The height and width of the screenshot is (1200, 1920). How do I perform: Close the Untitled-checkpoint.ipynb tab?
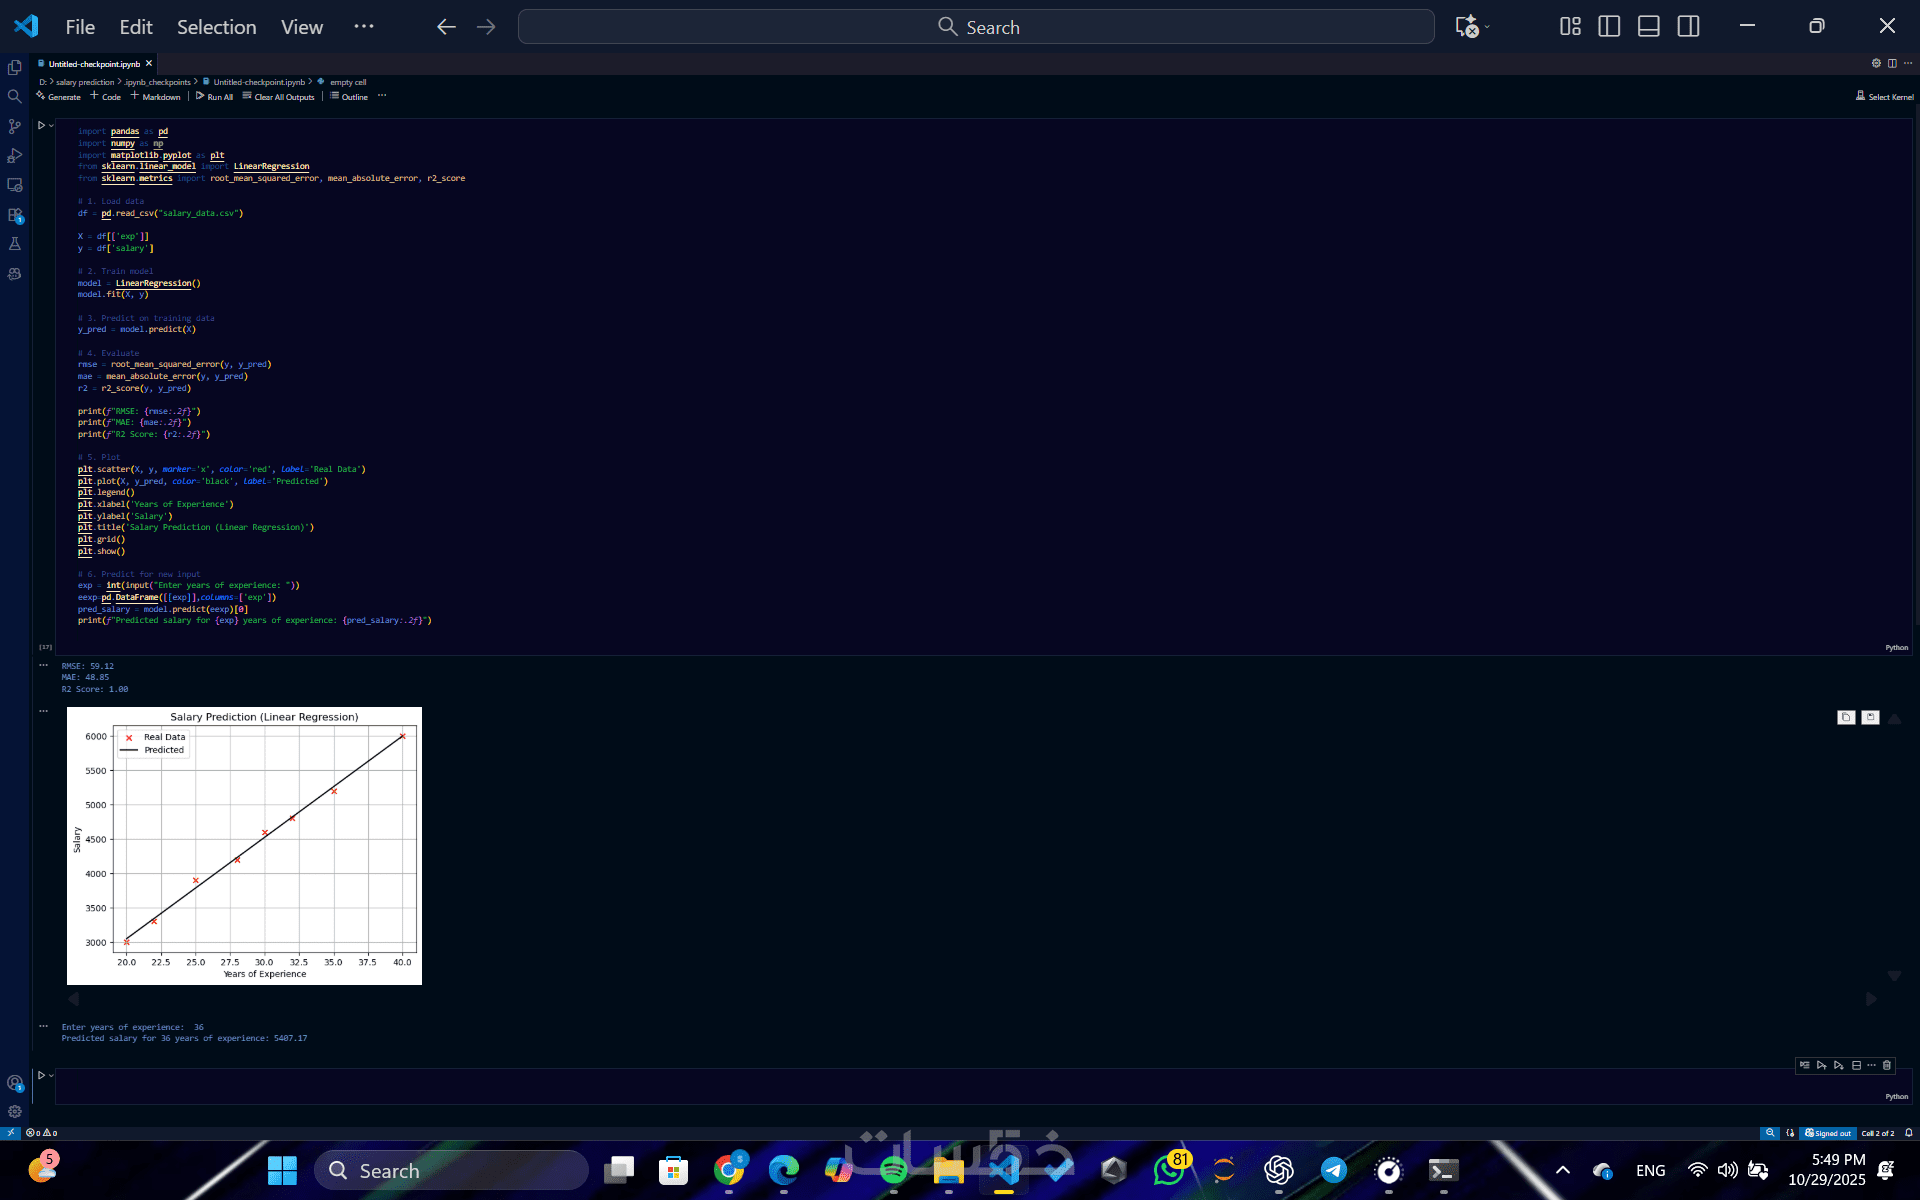coord(149,63)
